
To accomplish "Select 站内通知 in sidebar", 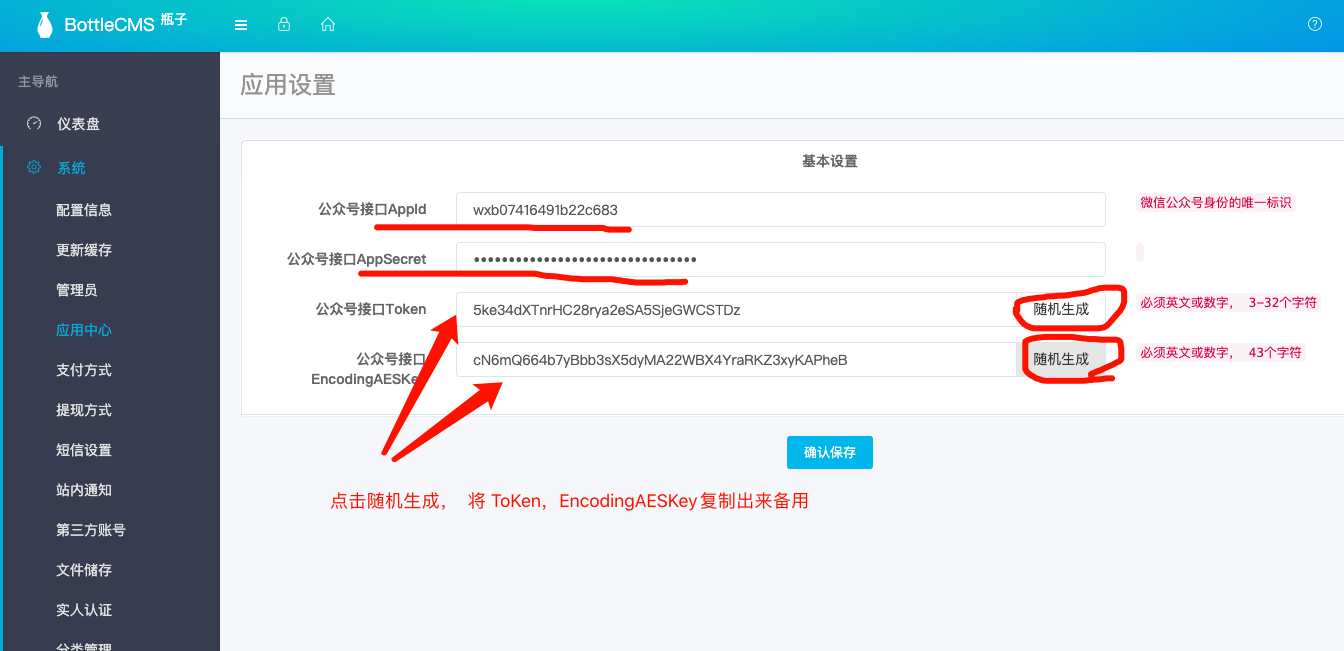I will tap(84, 490).
